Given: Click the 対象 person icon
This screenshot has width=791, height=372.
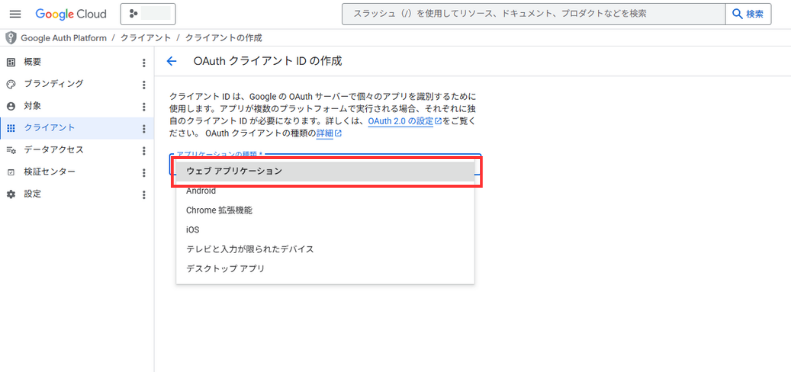Looking at the screenshot, I should (11, 106).
